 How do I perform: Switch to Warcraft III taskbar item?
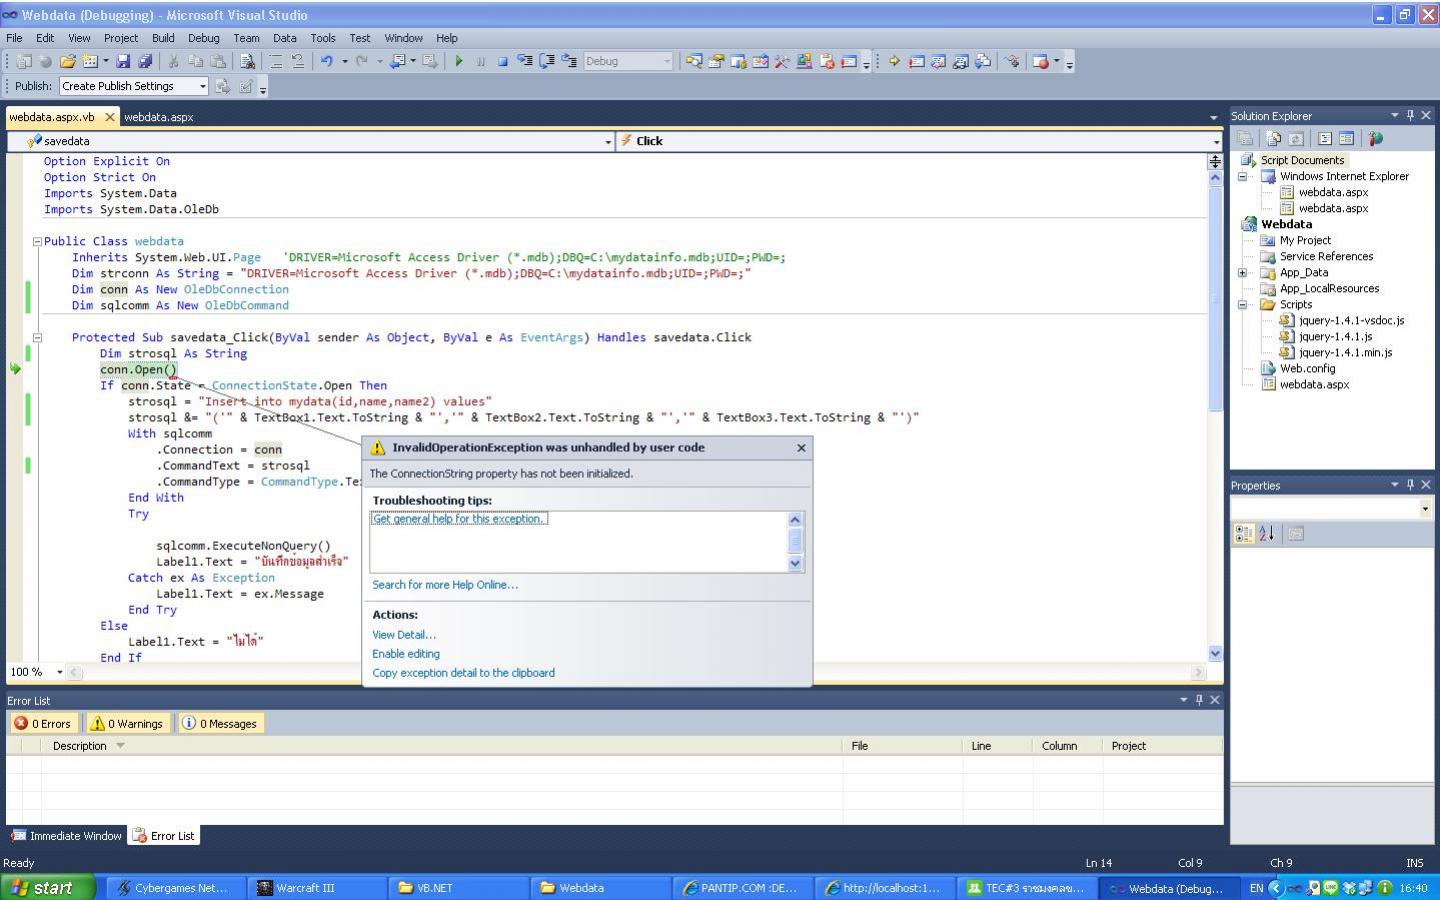(315, 887)
